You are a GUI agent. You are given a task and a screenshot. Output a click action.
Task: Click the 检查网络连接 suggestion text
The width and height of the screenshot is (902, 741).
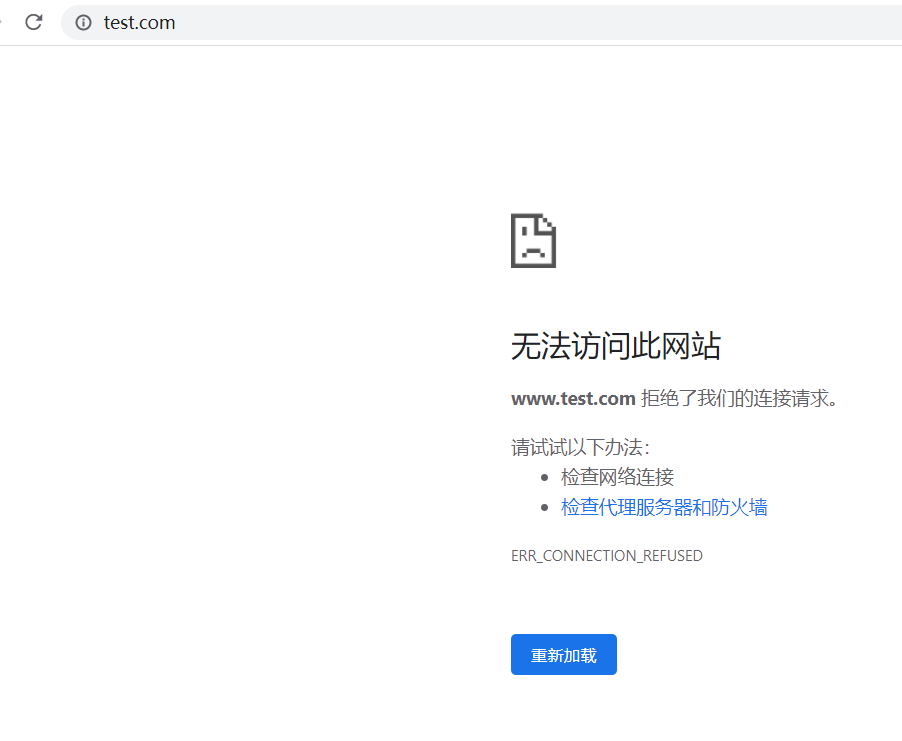(x=617, y=477)
